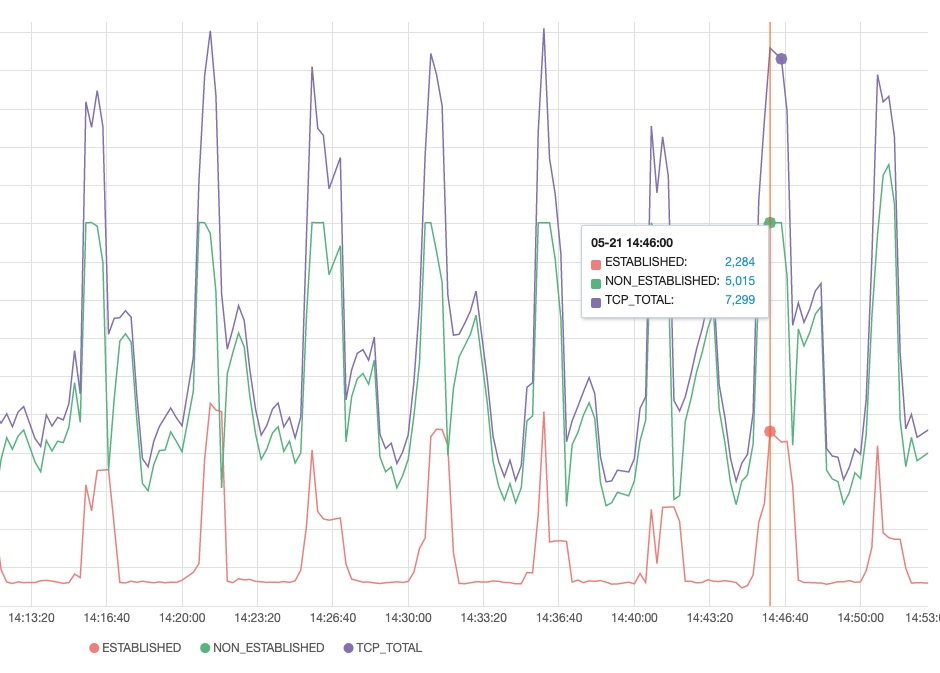
Task: Click the NON_ESTABLISHED value 5,015 in tooltip
Action: [739, 281]
